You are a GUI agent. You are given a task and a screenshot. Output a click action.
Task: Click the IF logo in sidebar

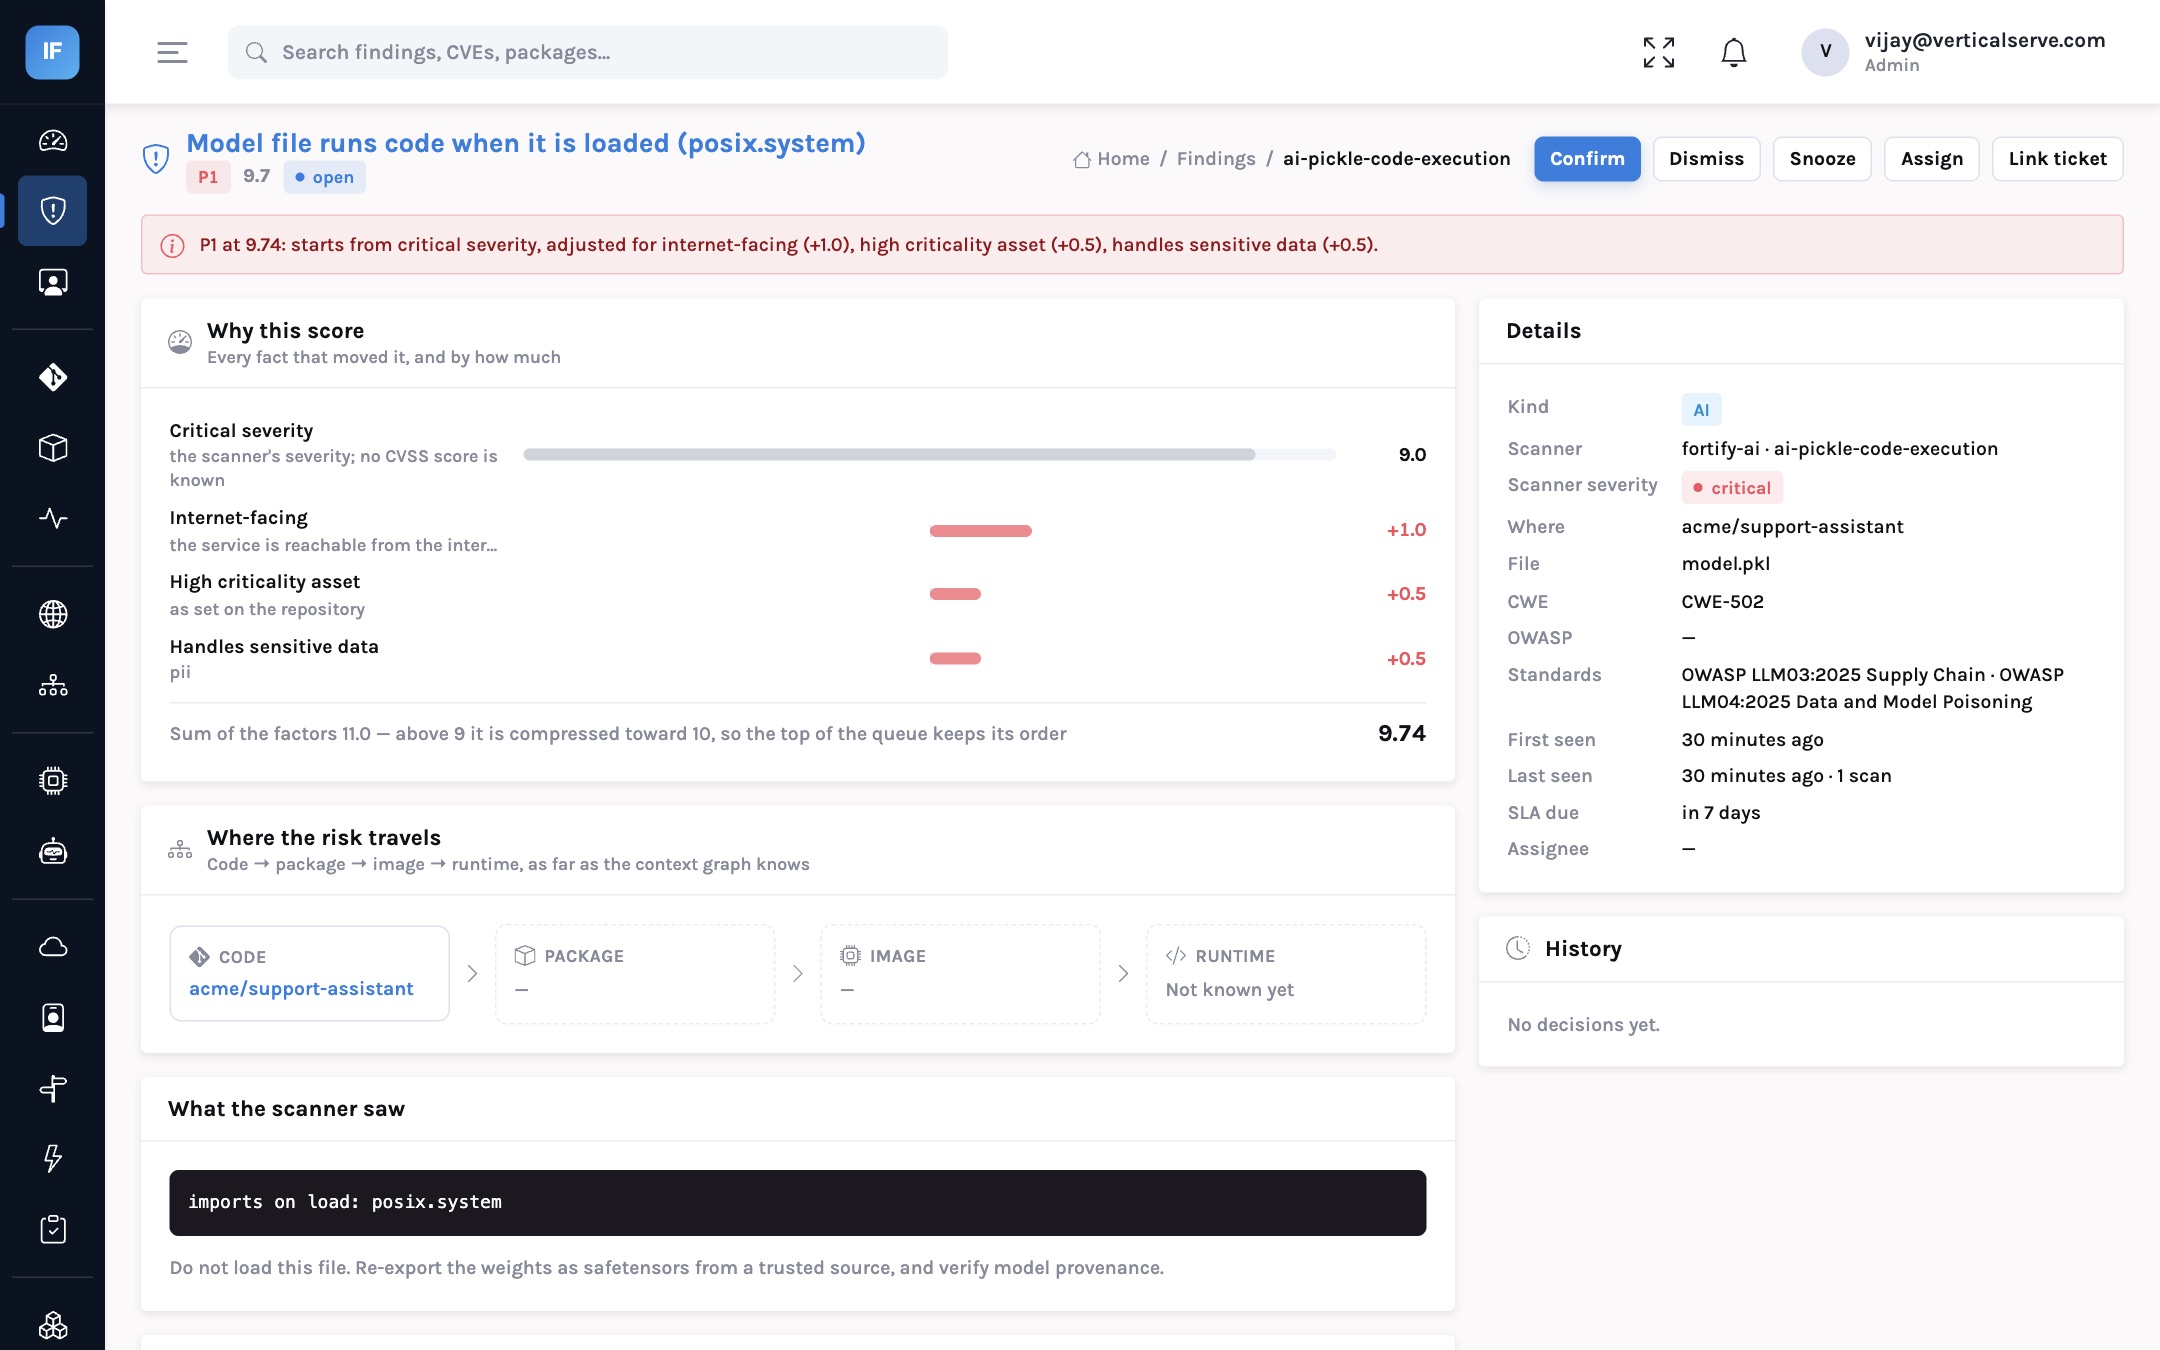(52, 52)
